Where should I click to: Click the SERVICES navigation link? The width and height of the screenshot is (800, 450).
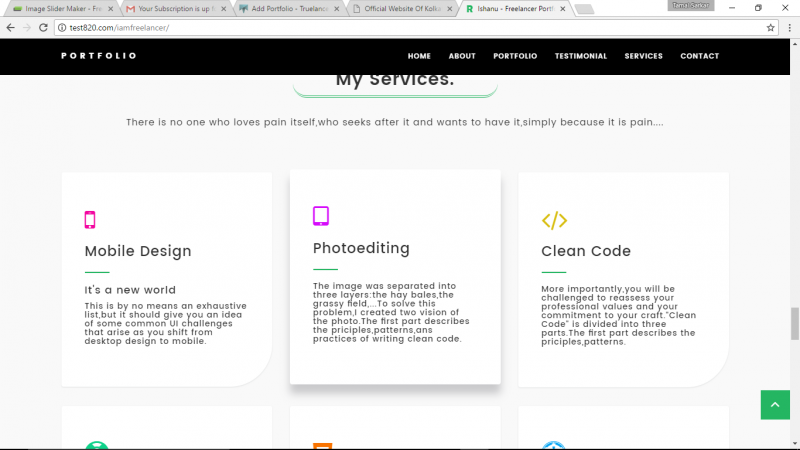click(643, 56)
